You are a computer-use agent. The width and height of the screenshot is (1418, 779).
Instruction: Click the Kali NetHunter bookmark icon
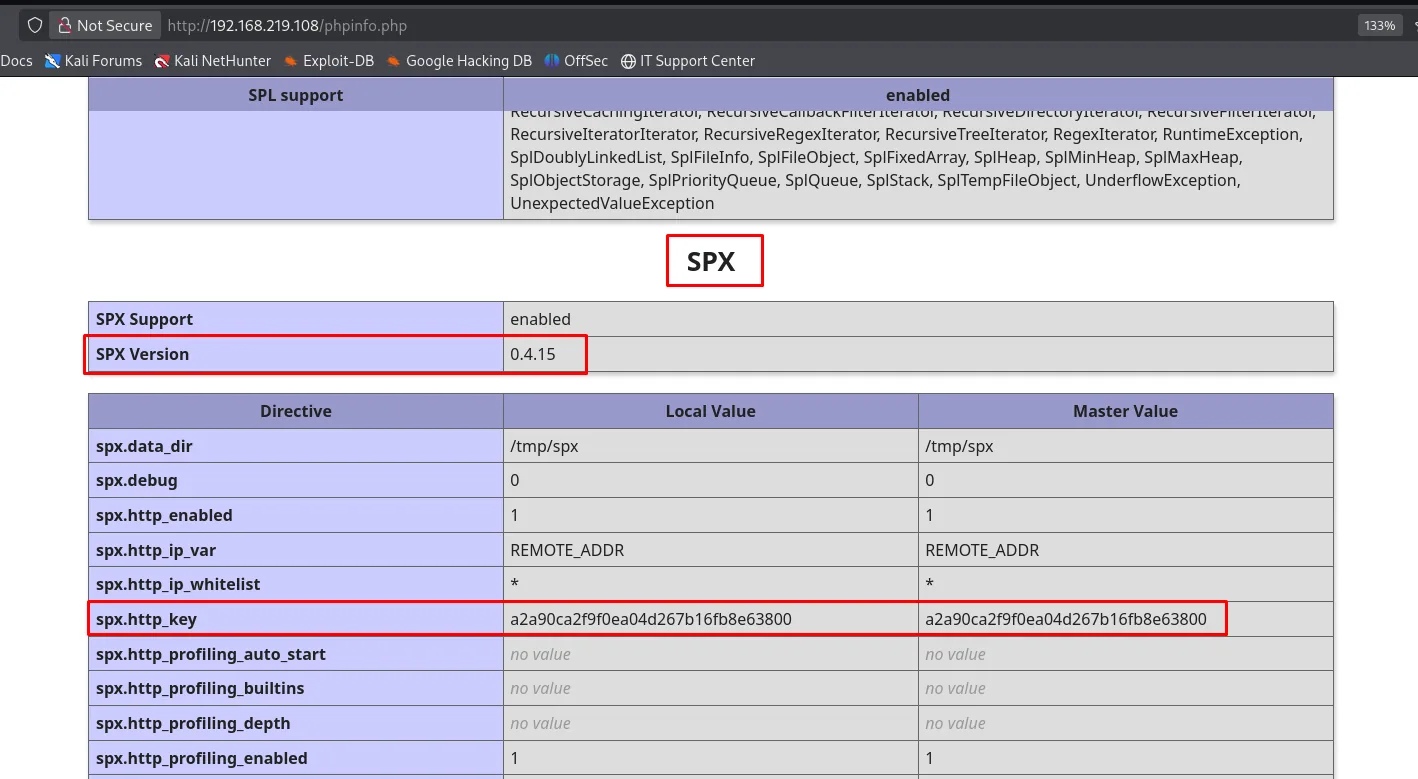pyautogui.click(x=162, y=61)
